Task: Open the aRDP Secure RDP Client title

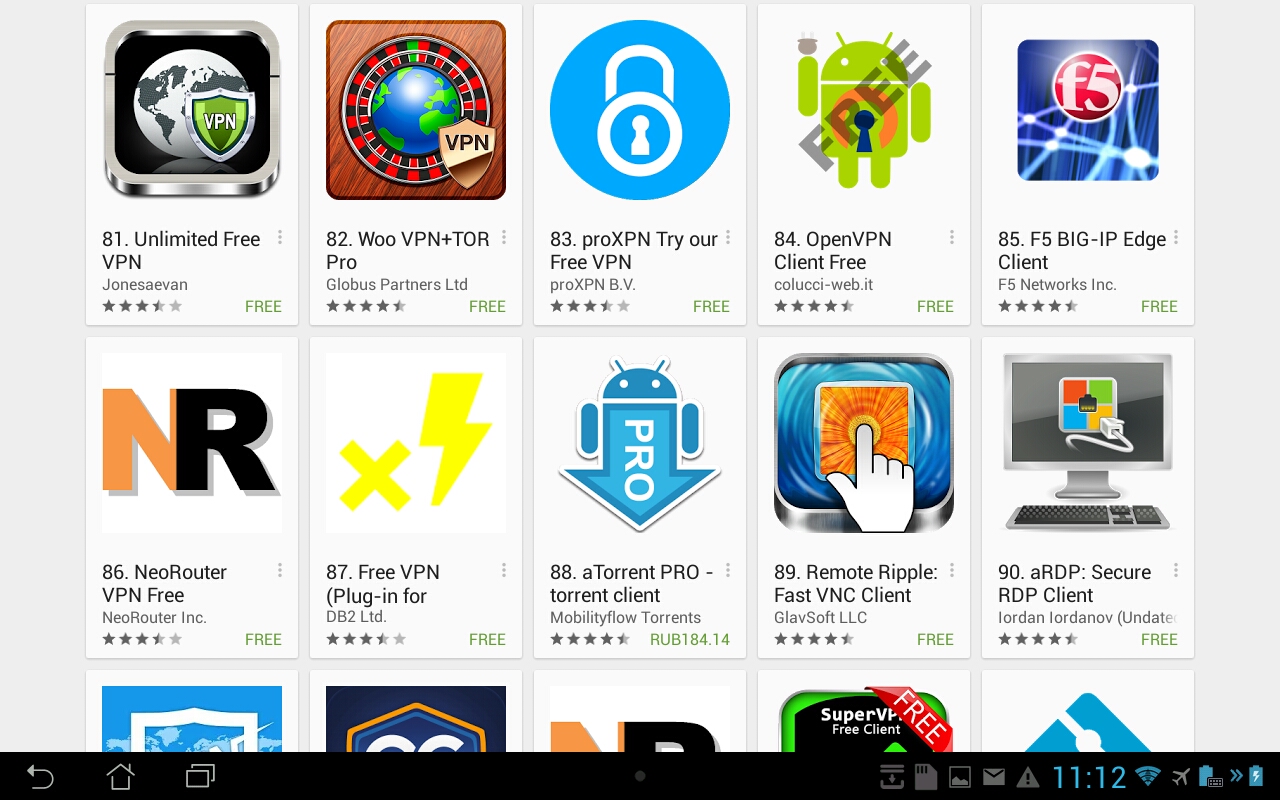Action: (x=1074, y=583)
